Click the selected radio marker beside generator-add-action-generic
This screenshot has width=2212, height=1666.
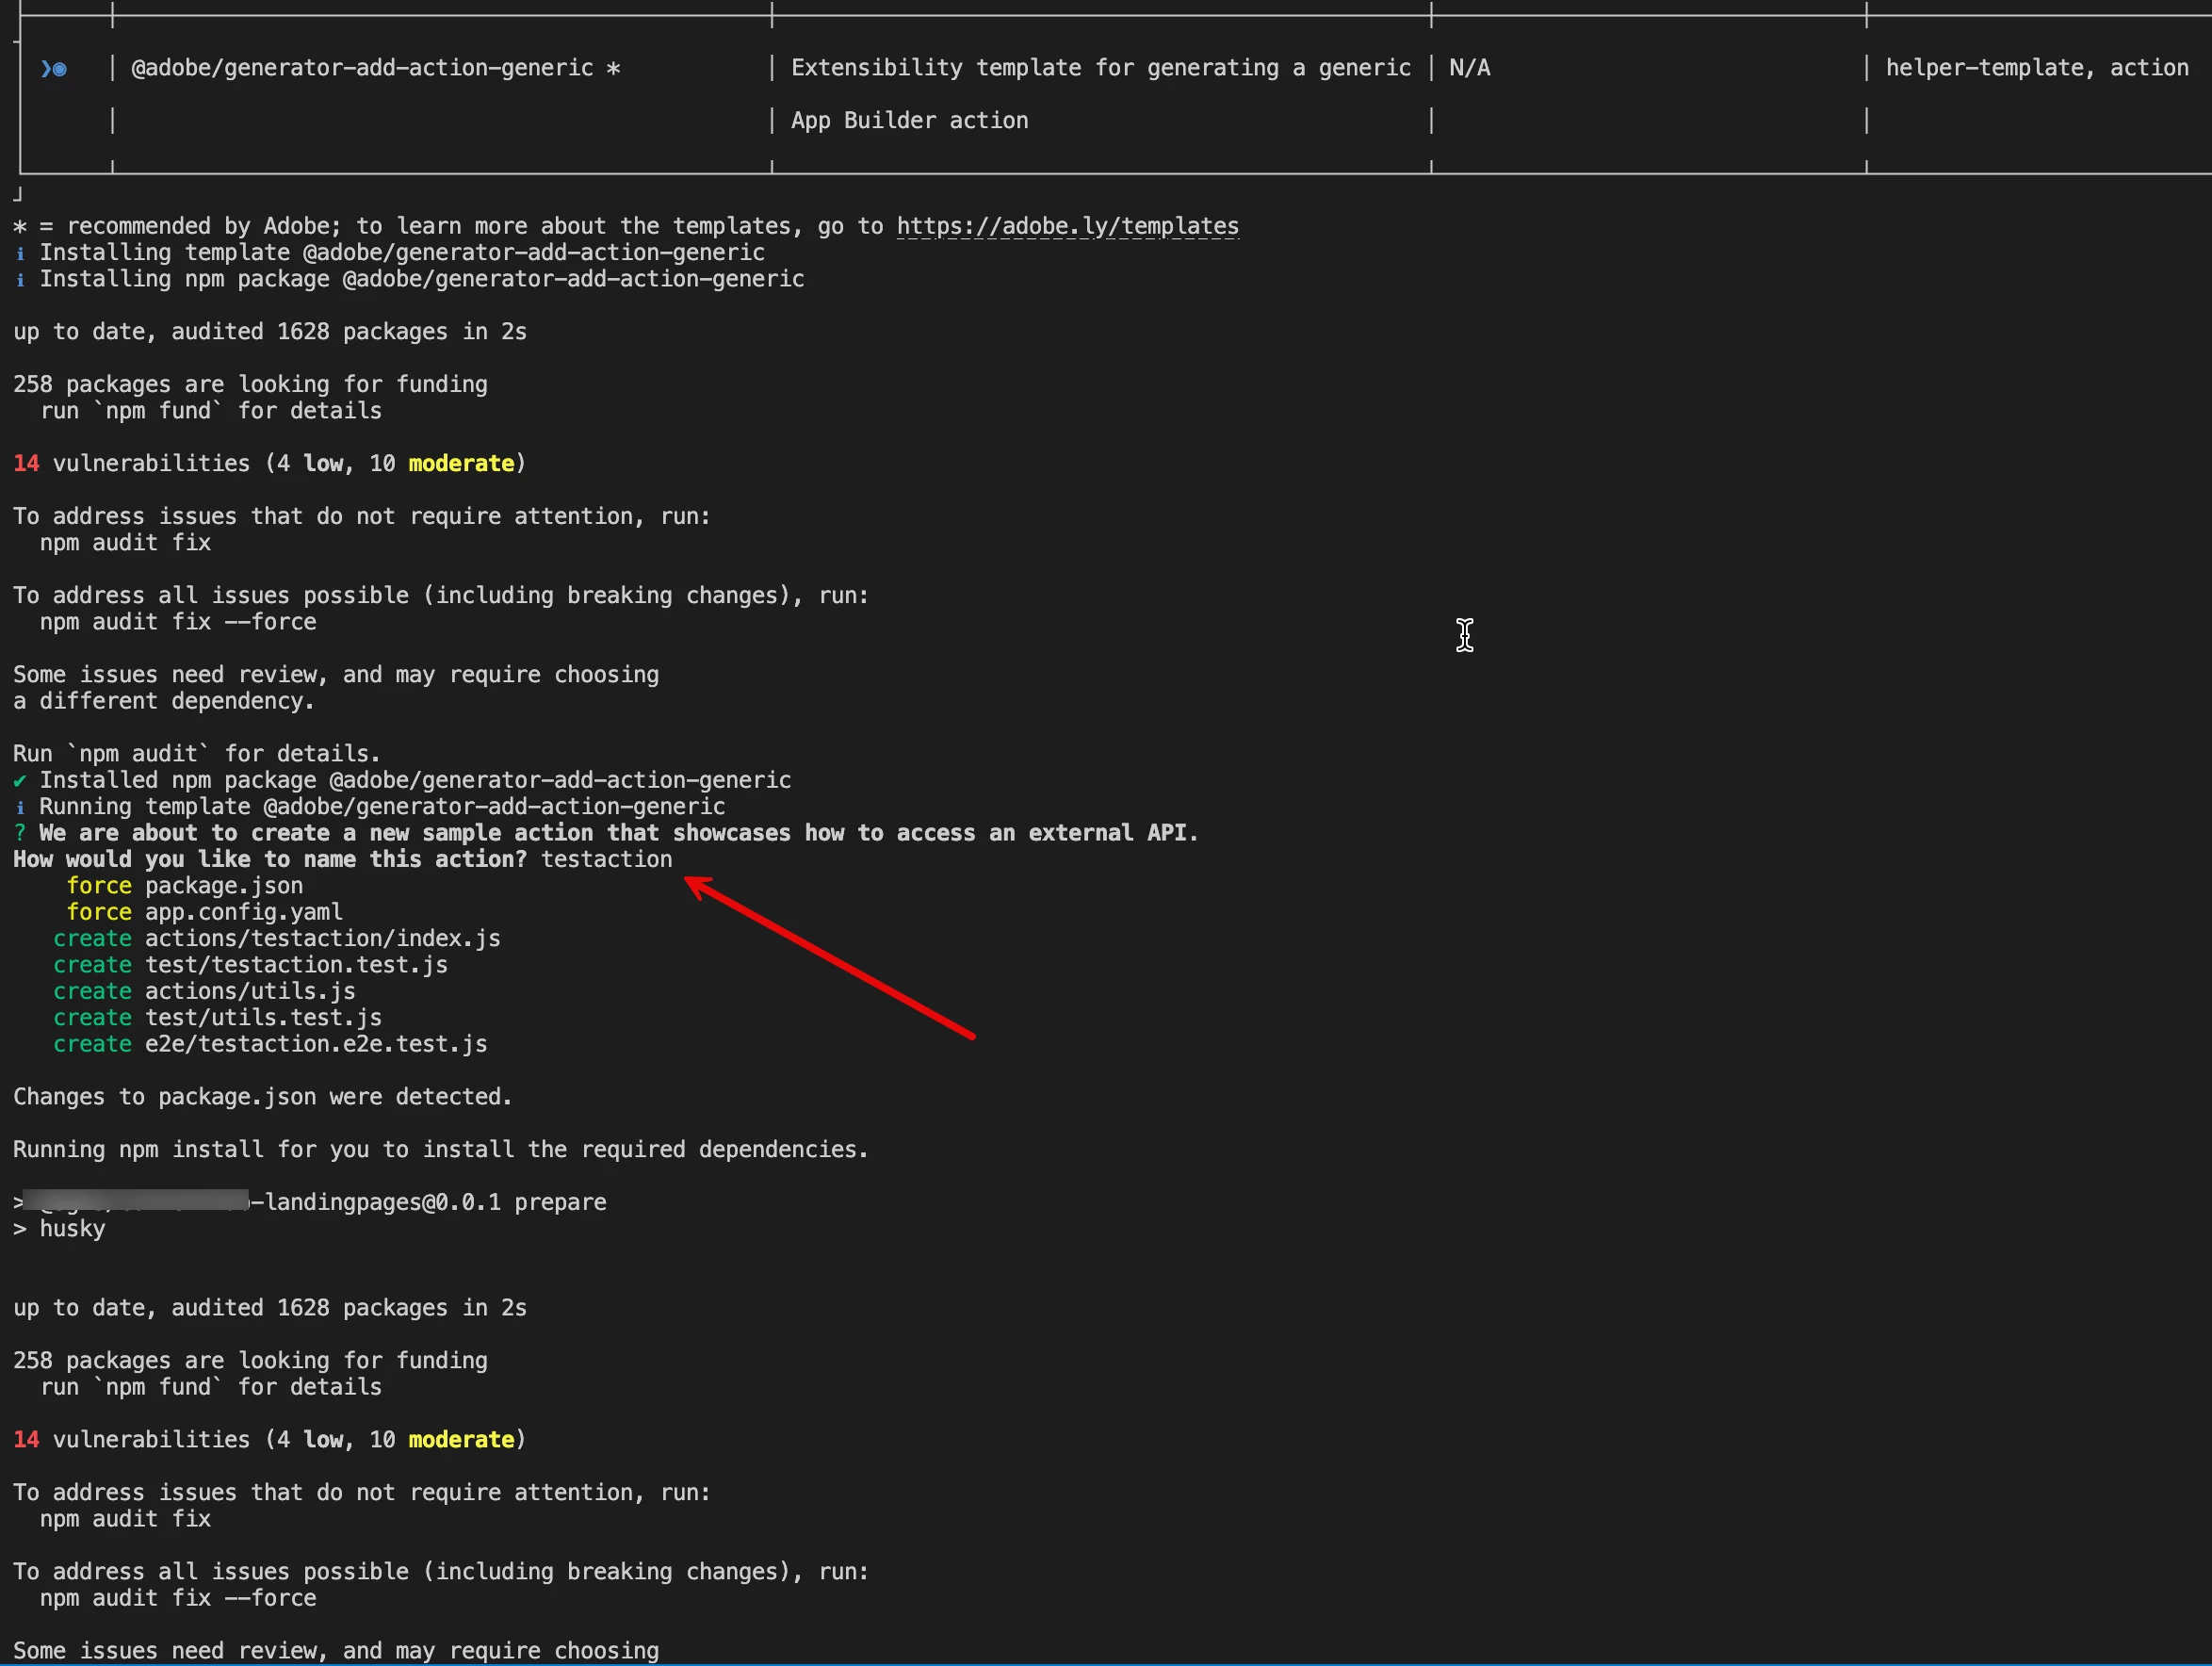pos(58,68)
